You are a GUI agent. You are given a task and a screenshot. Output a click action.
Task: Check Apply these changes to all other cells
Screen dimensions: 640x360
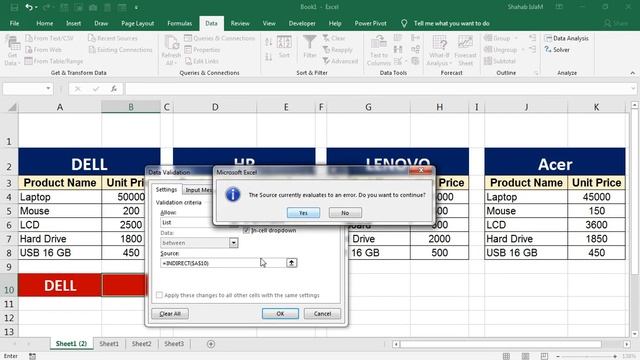click(x=159, y=295)
